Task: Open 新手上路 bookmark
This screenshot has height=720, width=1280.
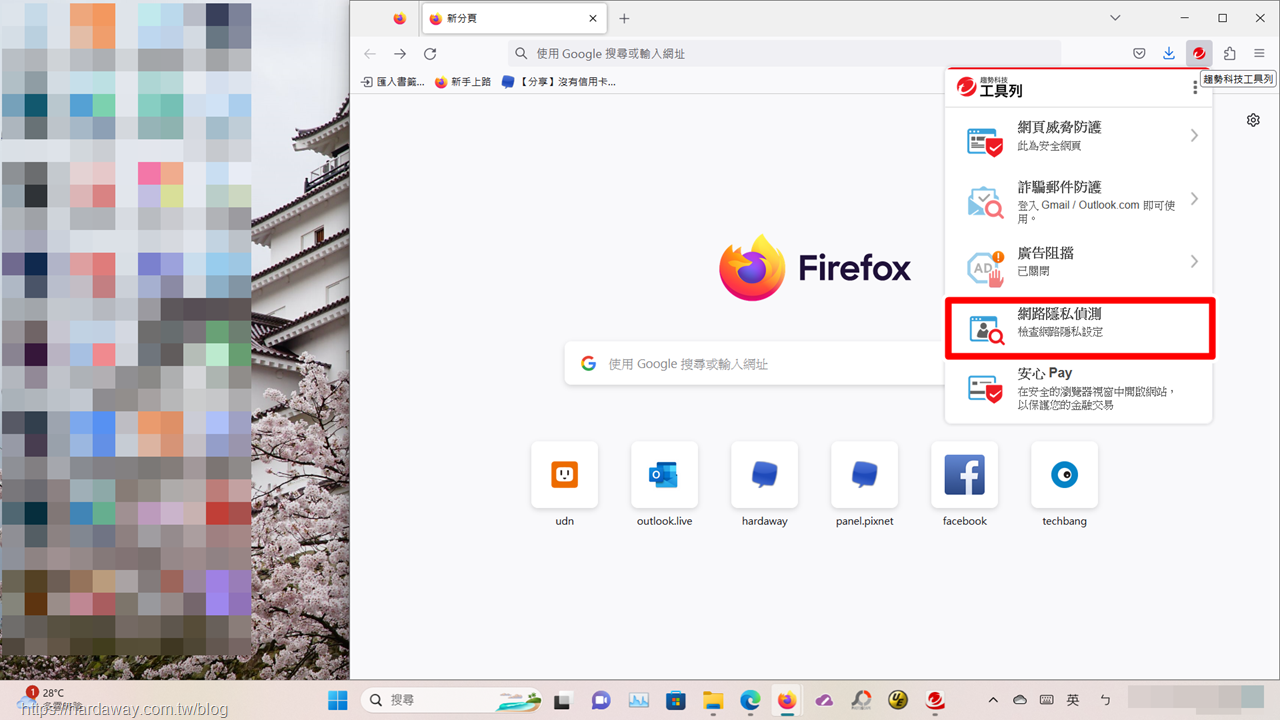Action: point(463,82)
